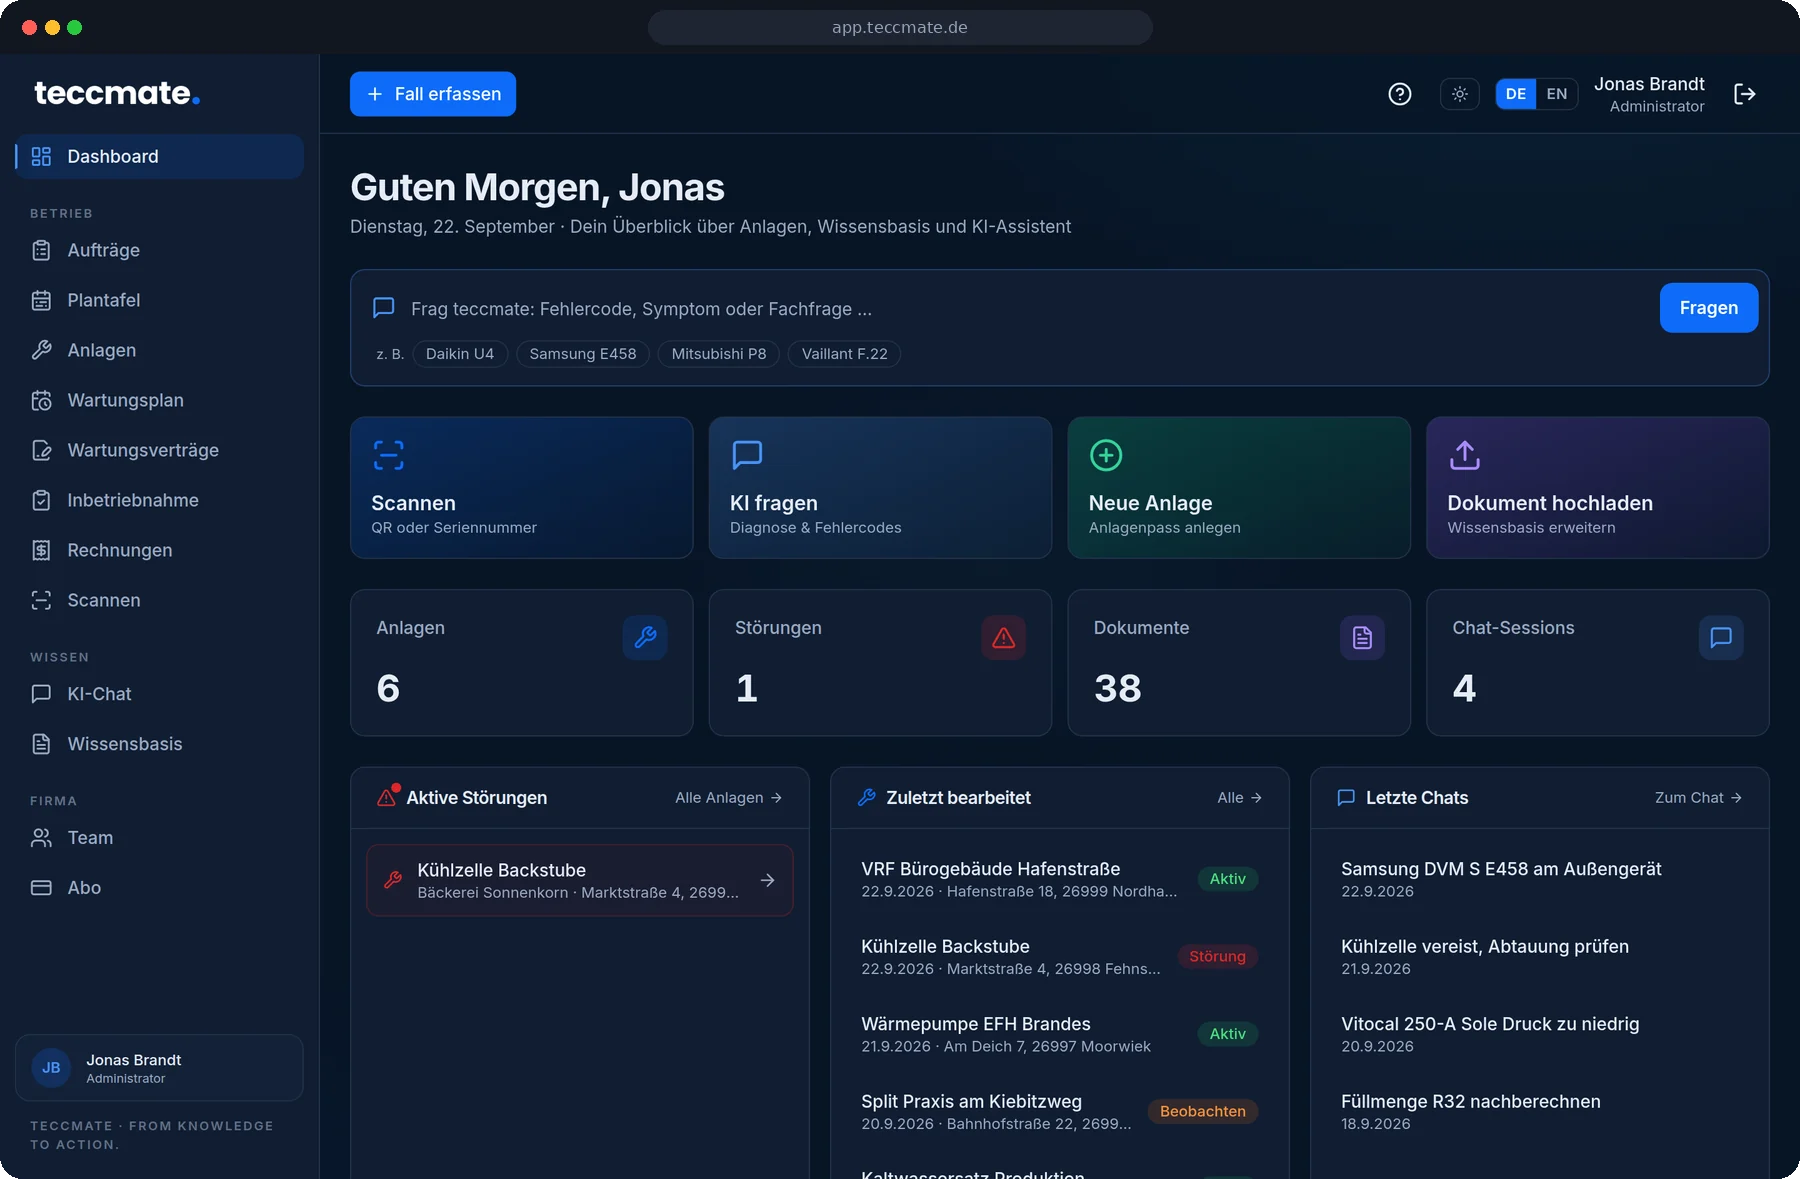Open the Scannen QR oder Seriennummer card
This screenshot has width=1800, height=1179.
[x=522, y=488]
